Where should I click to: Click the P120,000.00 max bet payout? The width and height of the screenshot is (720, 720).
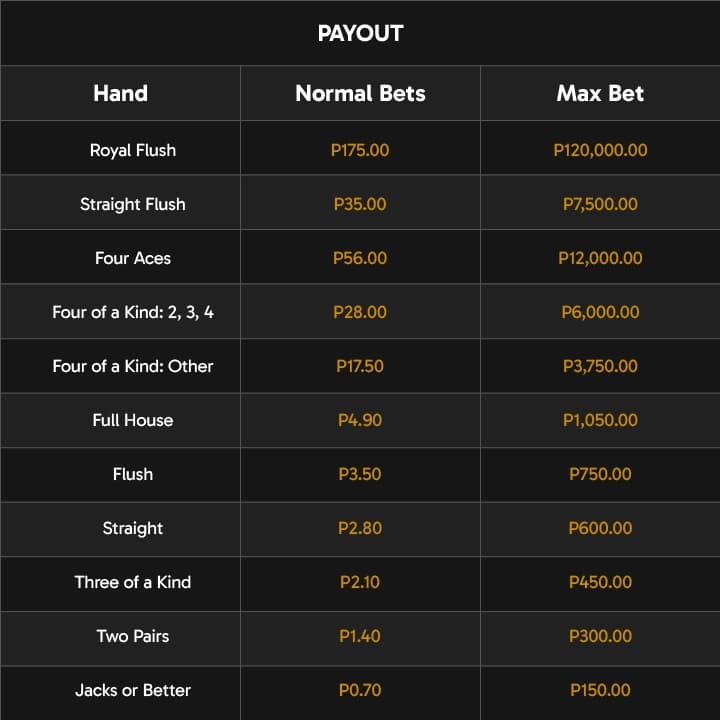click(600, 150)
